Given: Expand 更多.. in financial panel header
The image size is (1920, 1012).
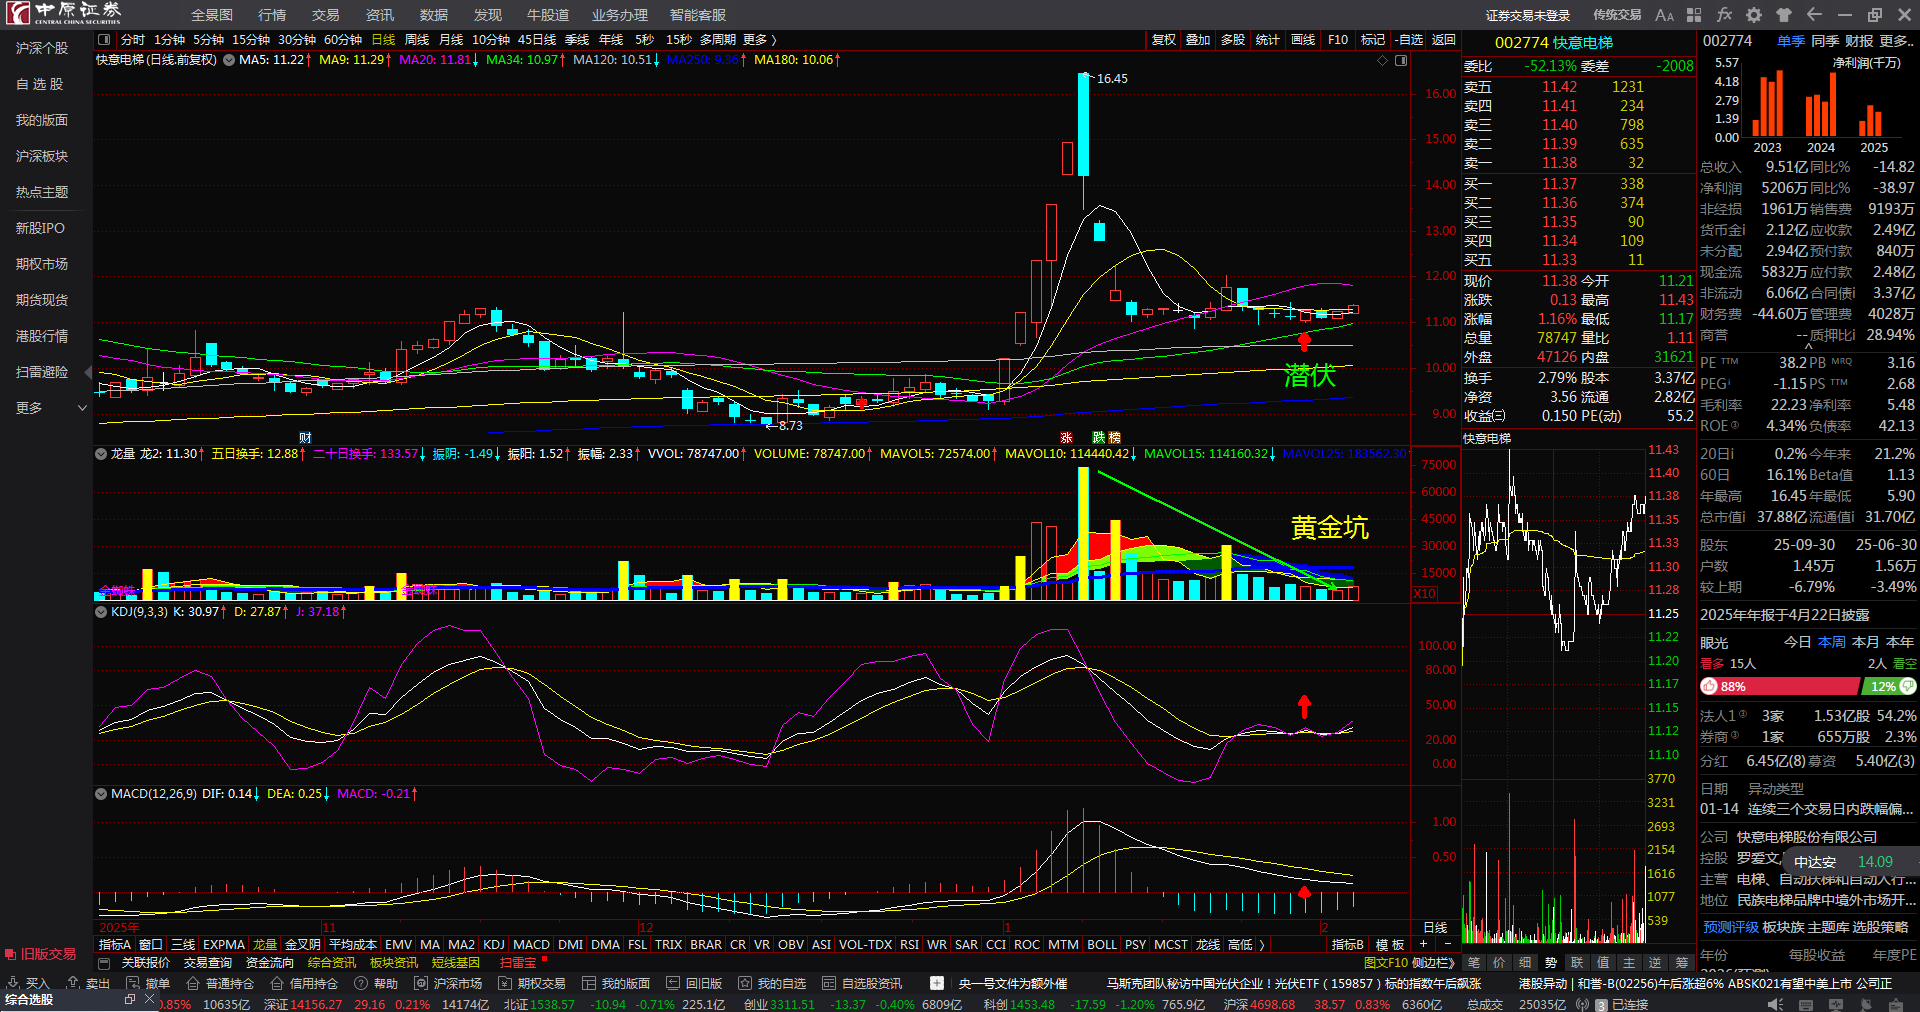Looking at the screenshot, I should pos(1897,41).
